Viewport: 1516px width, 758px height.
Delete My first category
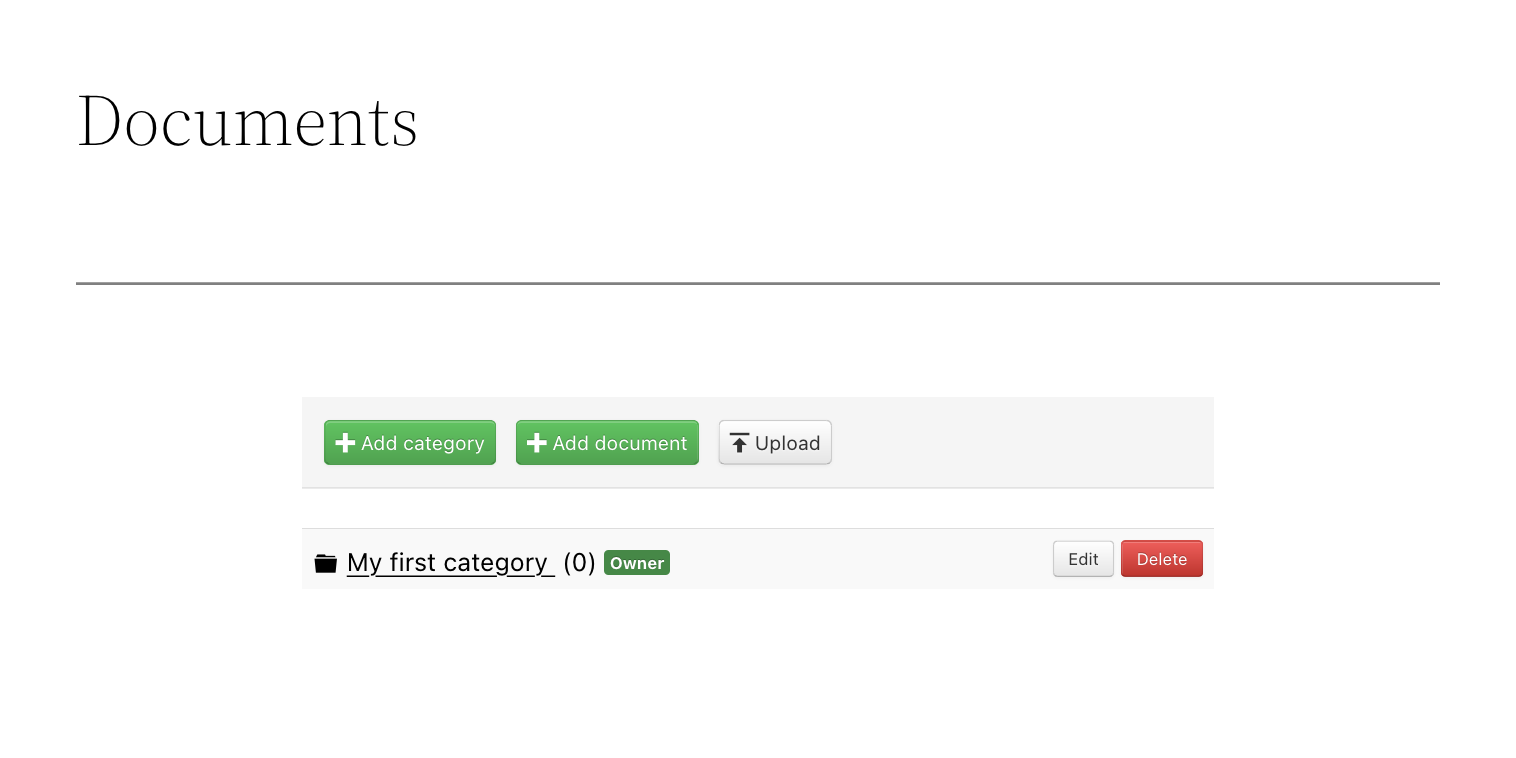click(x=1162, y=559)
